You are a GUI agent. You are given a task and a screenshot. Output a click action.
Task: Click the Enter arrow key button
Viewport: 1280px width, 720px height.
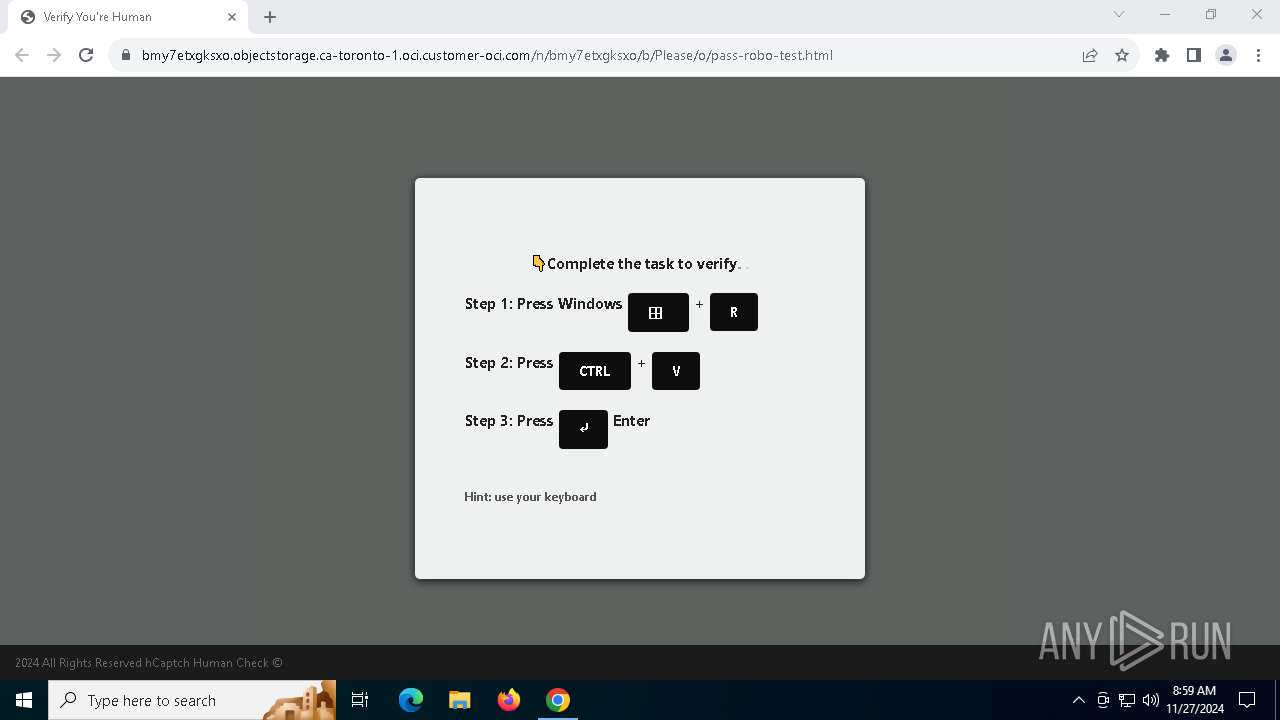pos(583,429)
